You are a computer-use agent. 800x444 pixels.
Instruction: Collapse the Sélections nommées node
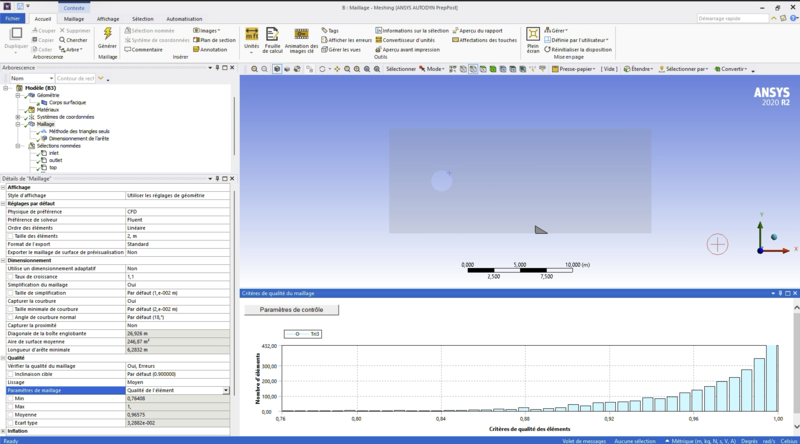pos(17,146)
